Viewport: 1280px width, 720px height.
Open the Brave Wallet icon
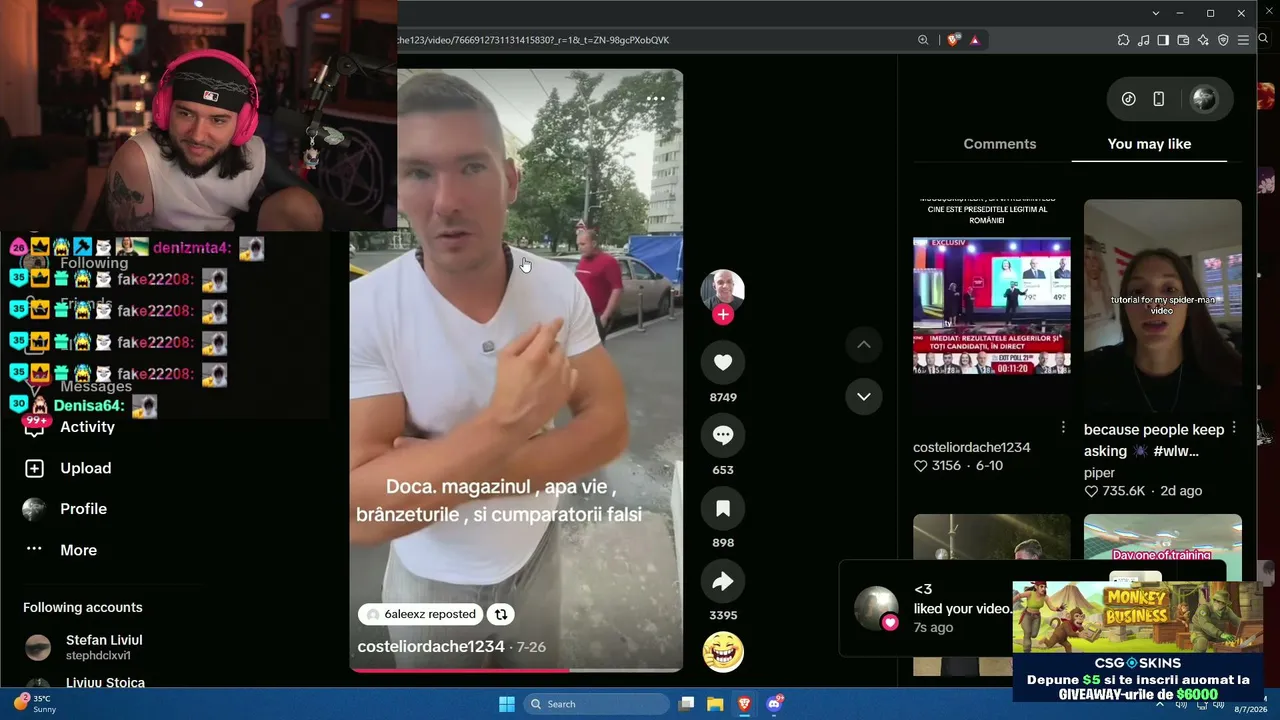click(1183, 40)
